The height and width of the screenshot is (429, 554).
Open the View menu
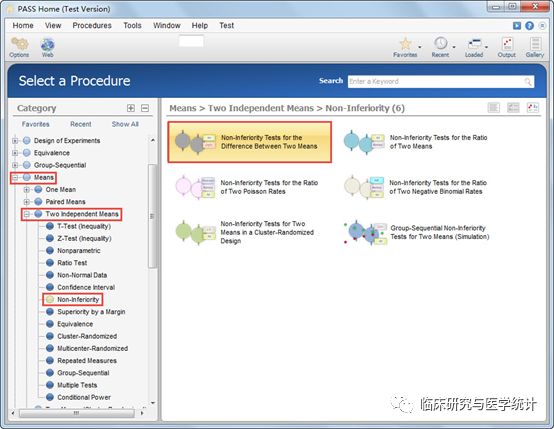pyautogui.click(x=53, y=25)
